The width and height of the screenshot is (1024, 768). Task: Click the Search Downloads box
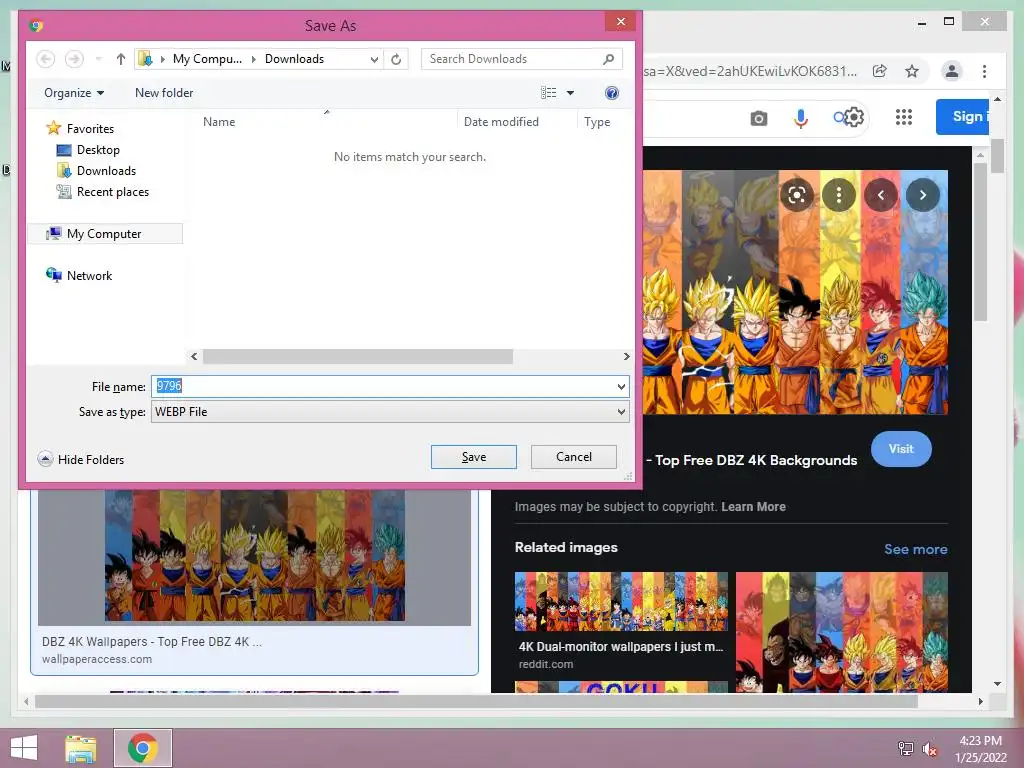(x=513, y=59)
